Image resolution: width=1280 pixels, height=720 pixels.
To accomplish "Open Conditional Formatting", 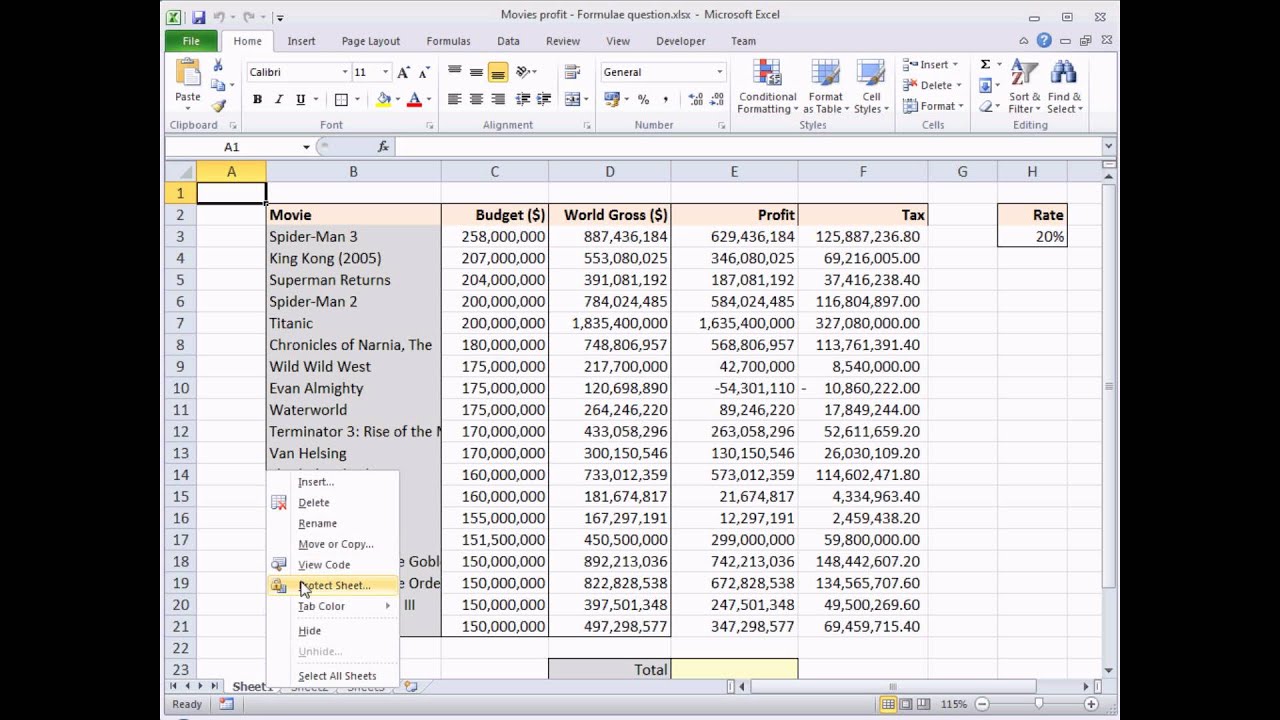I will click(767, 87).
